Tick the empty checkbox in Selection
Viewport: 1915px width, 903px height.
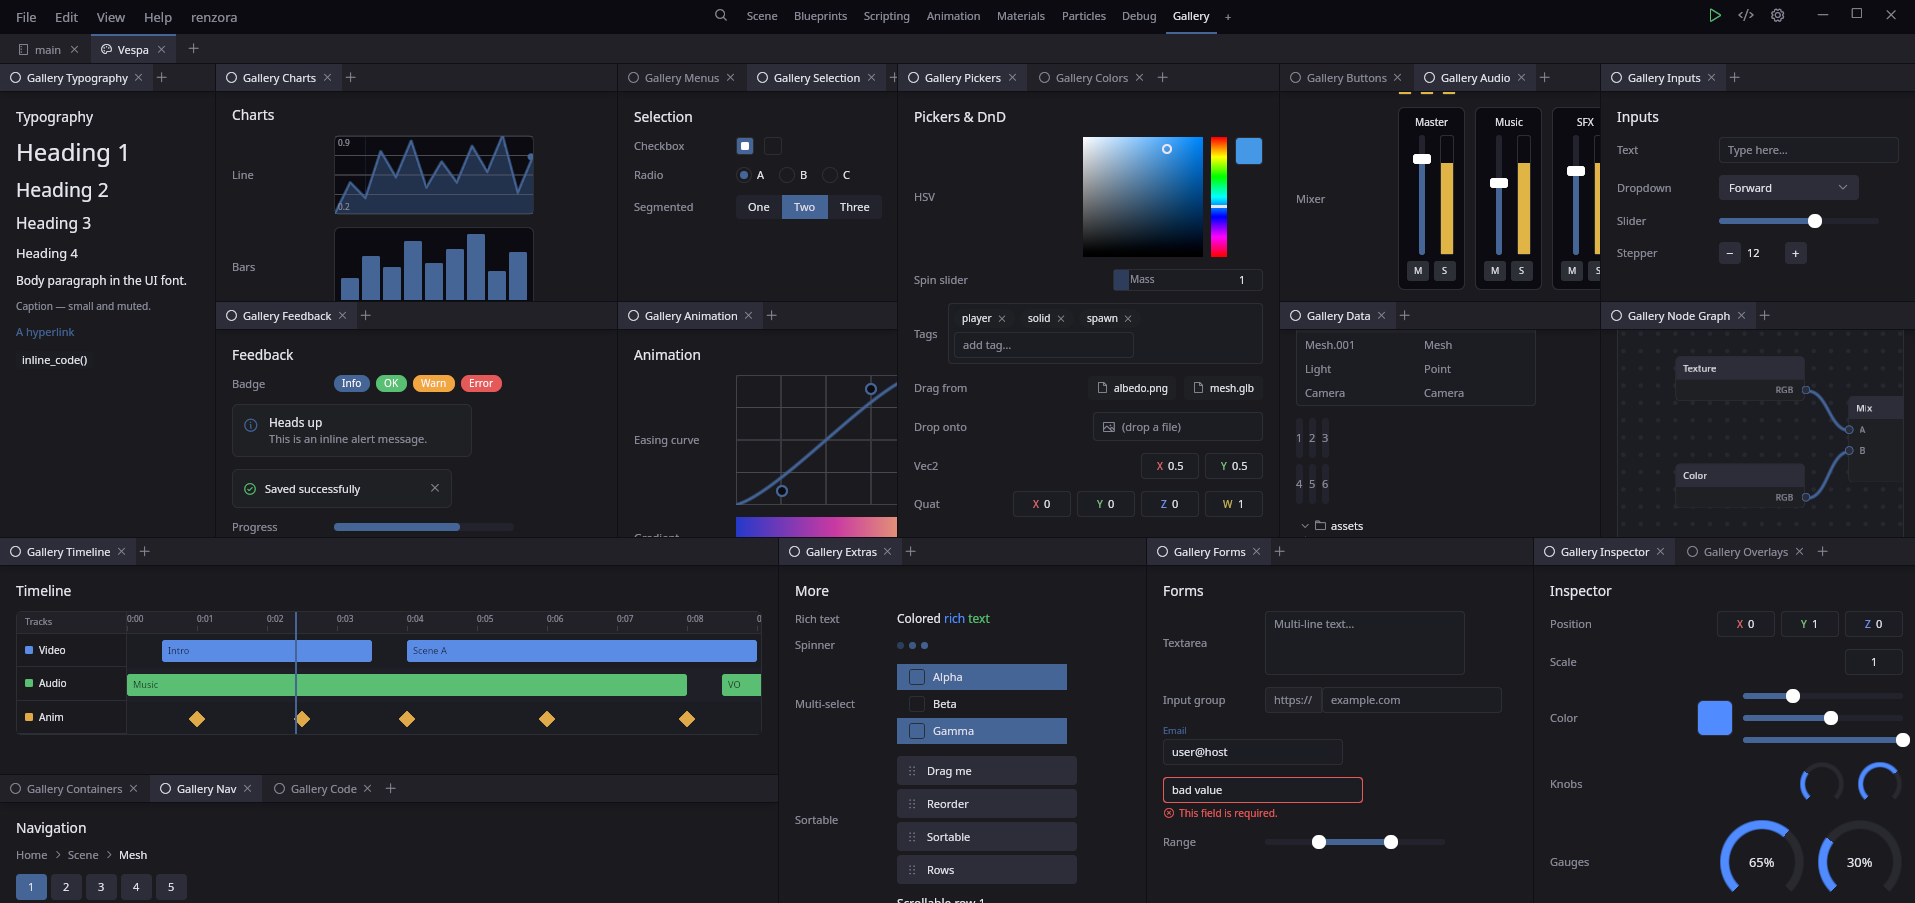click(x=773, y=146)
